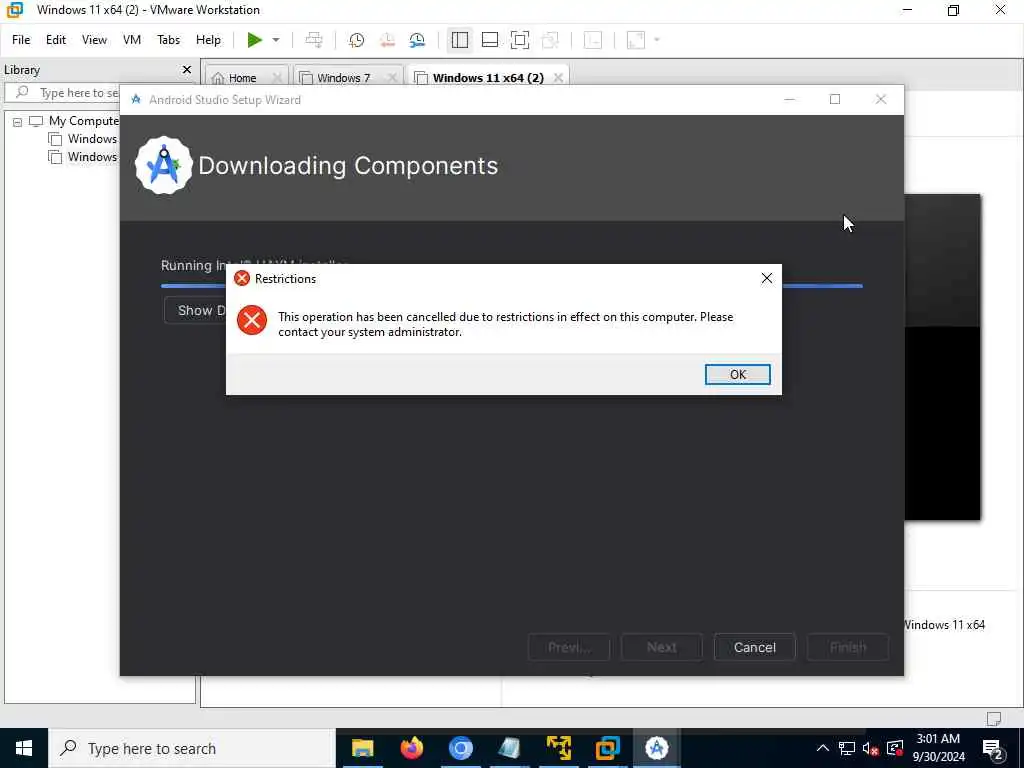Click the stretch guest display icon
1024x768 pixels.
(x=636, y=40)
